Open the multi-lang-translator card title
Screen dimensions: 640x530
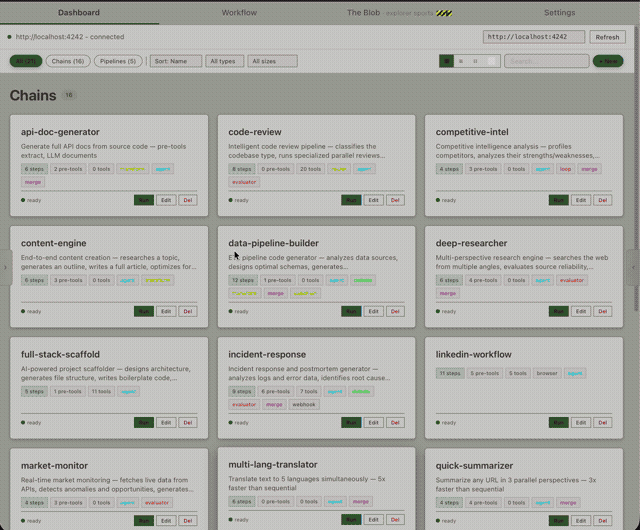click(x=273, y=465)
